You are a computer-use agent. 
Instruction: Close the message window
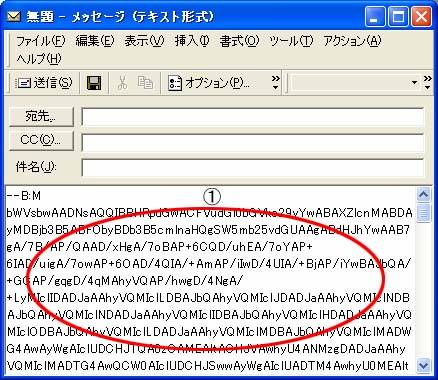tap(421, 16)
